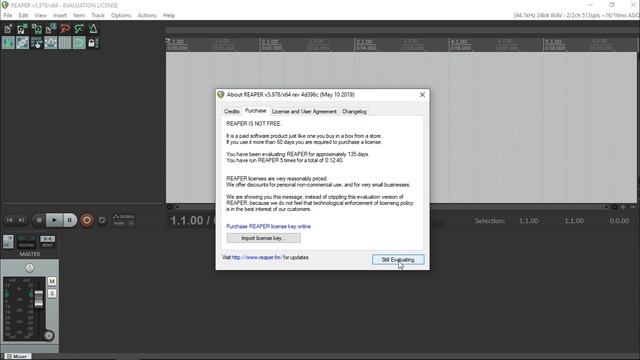Toggle the ripple editing toolbar icon

(36, 43)
